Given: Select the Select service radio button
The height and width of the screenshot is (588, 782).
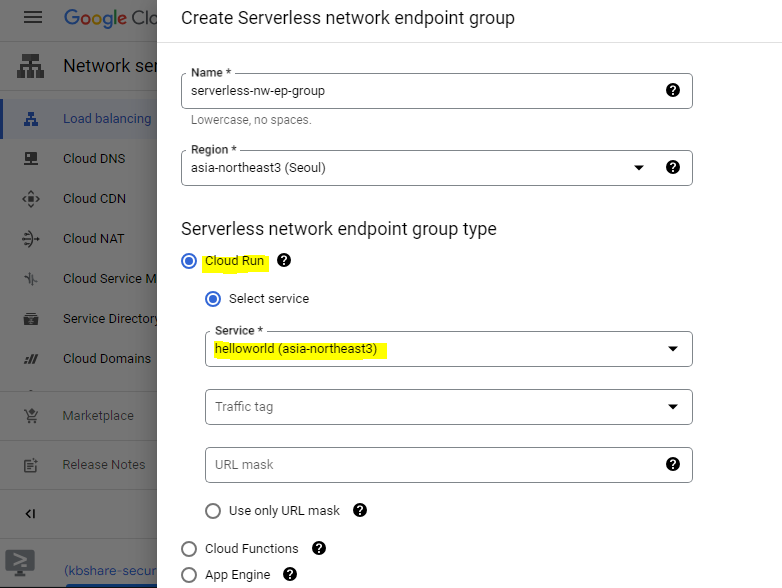Looking at the screenshot, I should (x=213, y=299).
